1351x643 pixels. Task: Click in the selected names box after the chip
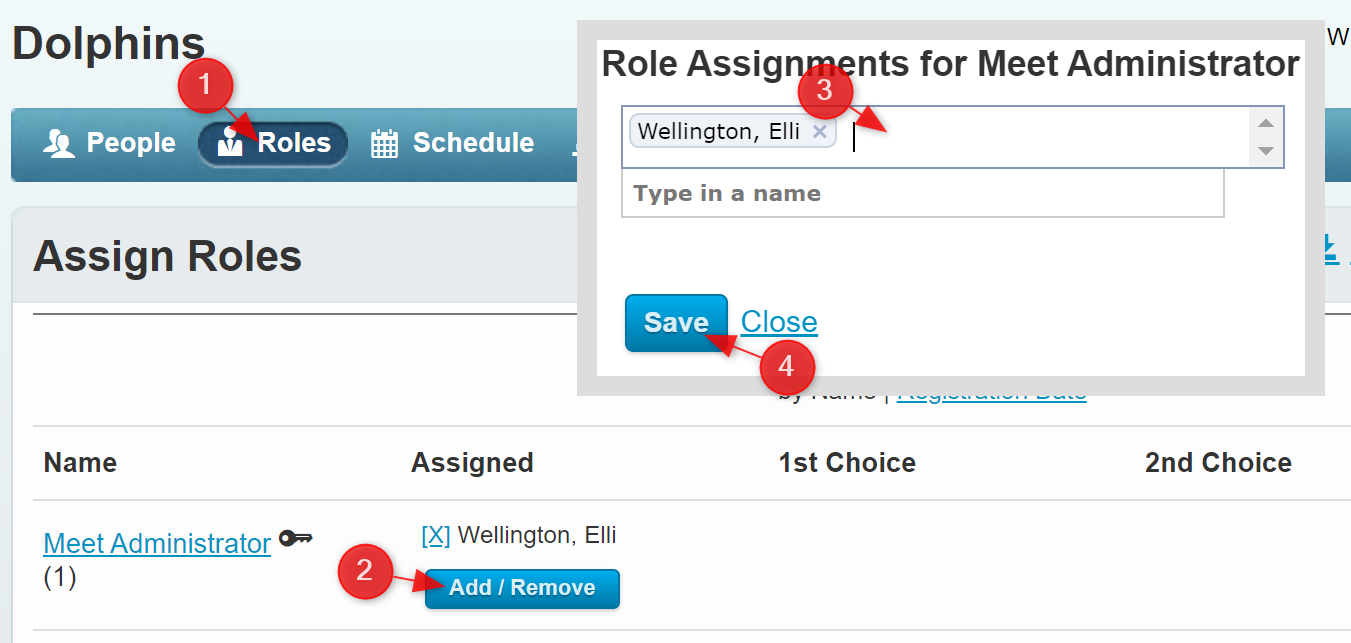(x=1040, y=137)
